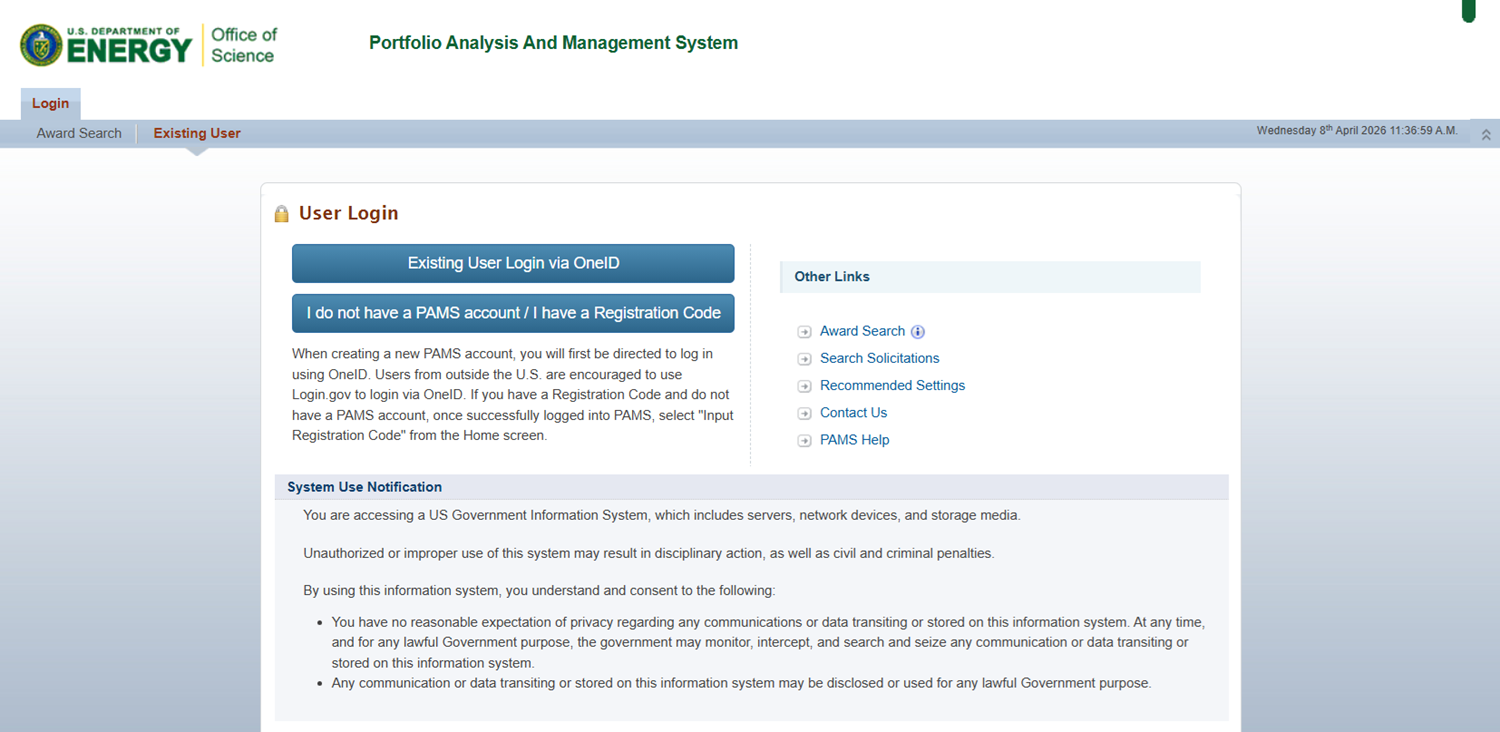Screen dimensions: 1500x732
Task: Click Existing User Login via OneID button
Action: pyautogui.click(x=513, y=264)
